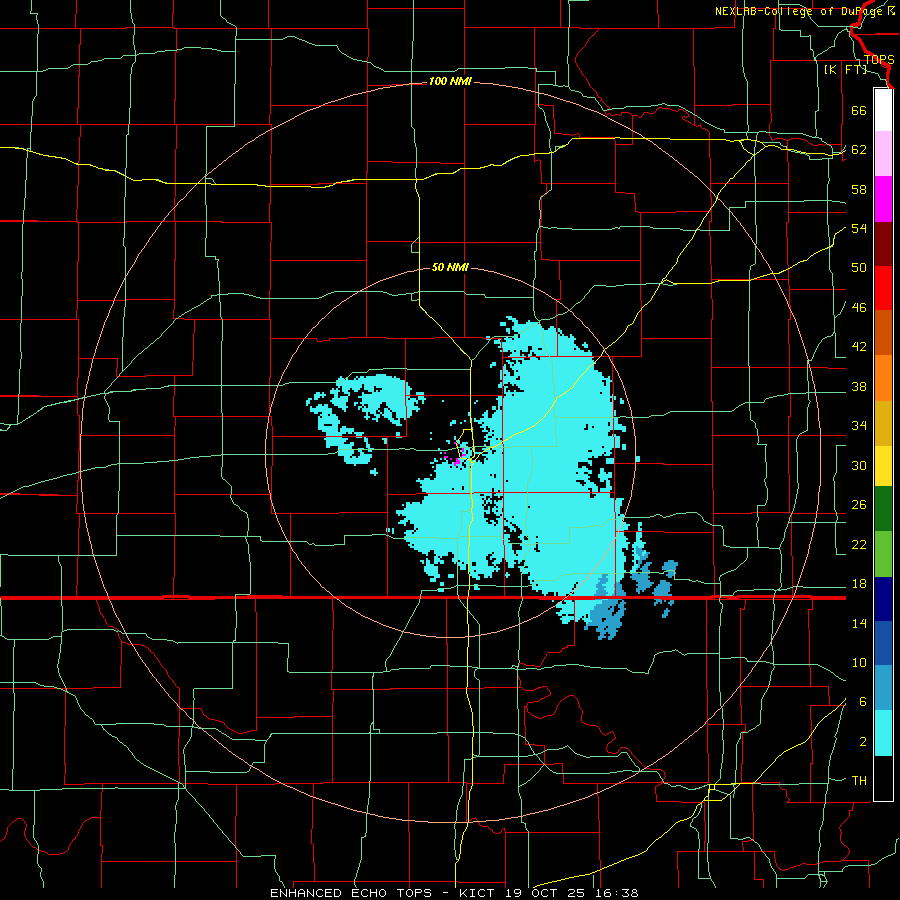Click the legend value "10"
Screen dimensions: 900x900
pyautogui.click(x=859, y=663)
